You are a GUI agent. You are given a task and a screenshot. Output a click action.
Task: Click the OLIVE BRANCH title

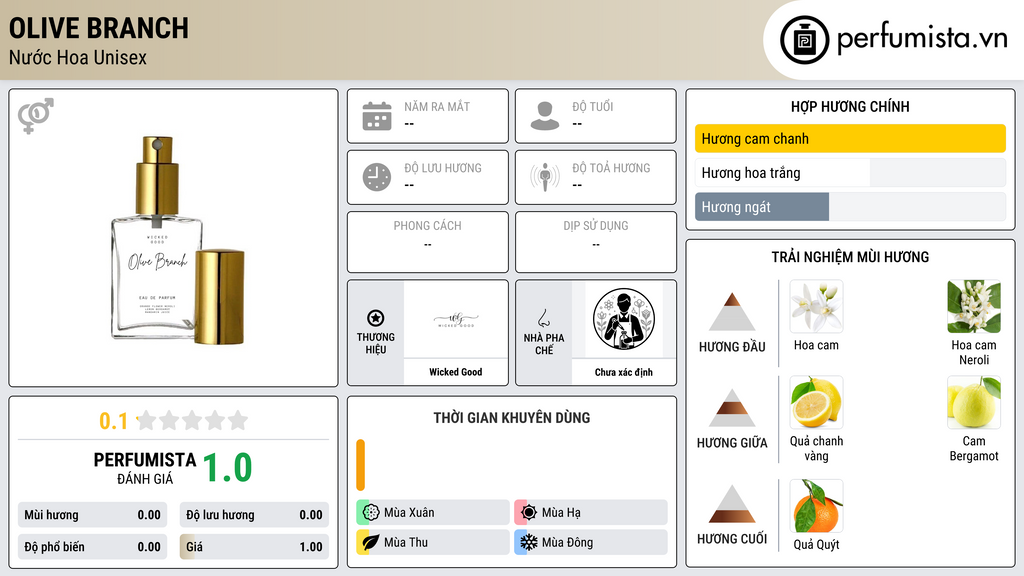[x=99, y=29]
